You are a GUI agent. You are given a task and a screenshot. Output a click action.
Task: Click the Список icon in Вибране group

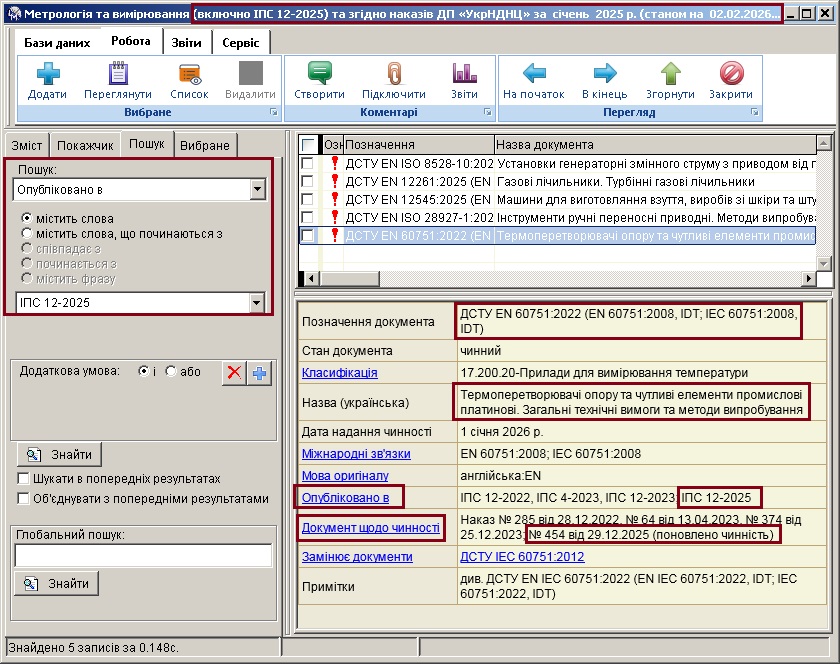189,75
